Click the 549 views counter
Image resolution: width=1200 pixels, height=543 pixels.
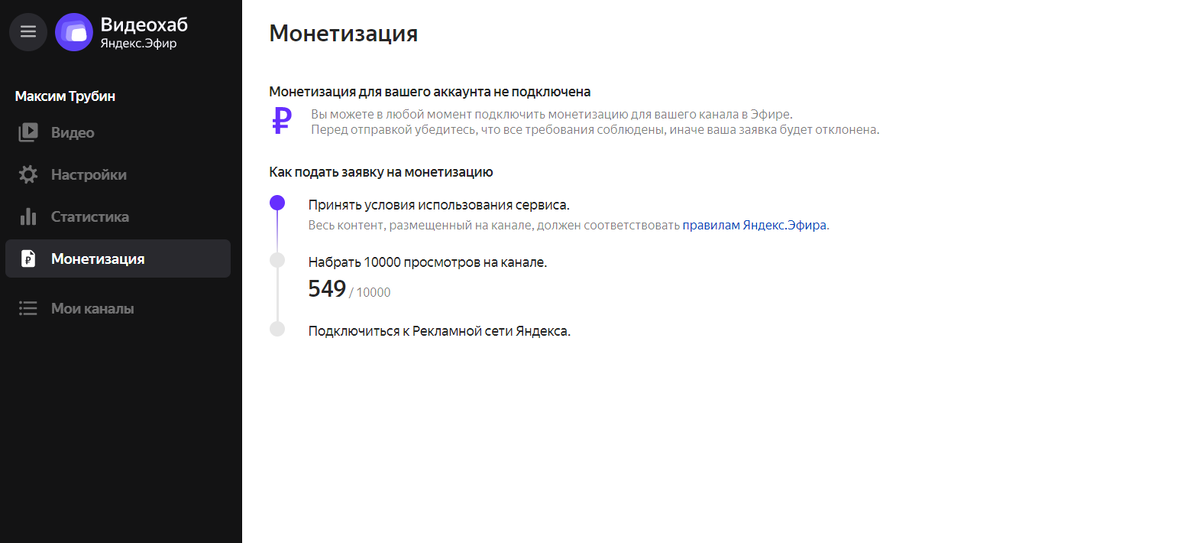pyautogui.click(x=327, y=289)
